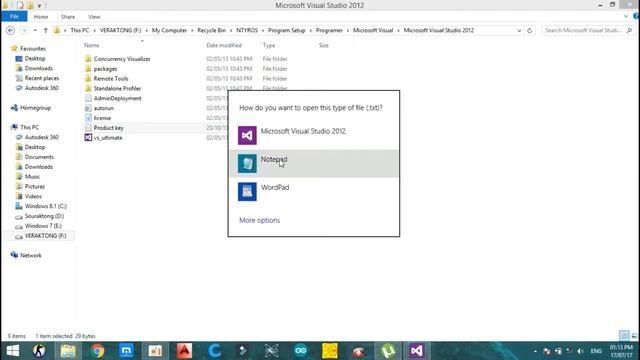Screen dimensions: 640x360
Task: Click the Notepad icon in dialog
Action: click(x=247, y=163)
